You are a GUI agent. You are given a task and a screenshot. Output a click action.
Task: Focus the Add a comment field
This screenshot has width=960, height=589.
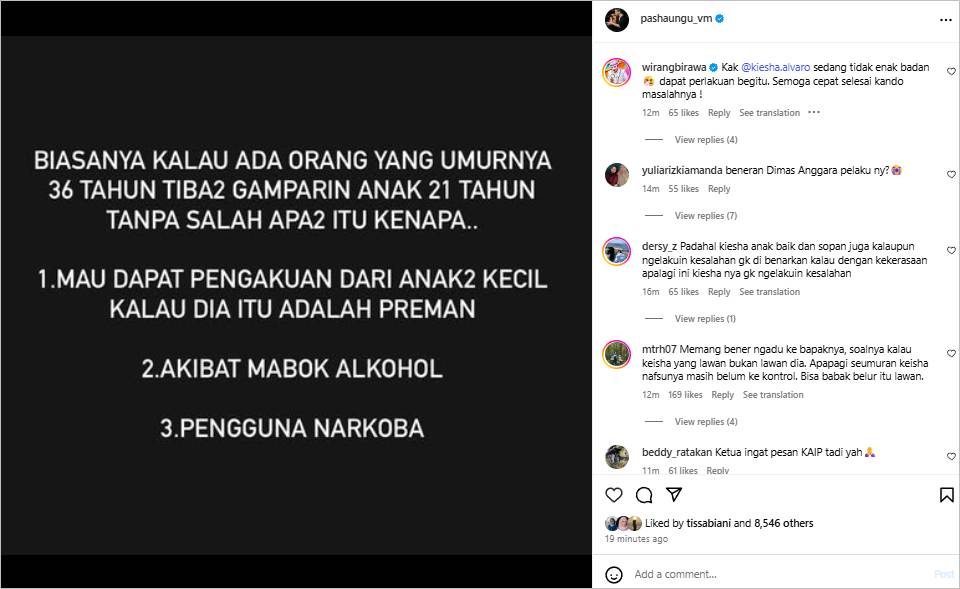(x=778, y=574)
